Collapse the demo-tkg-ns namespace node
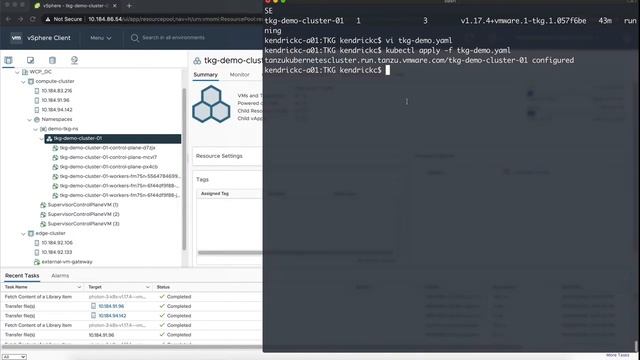This screenshot has width=640, height=360. pos(36,129)
